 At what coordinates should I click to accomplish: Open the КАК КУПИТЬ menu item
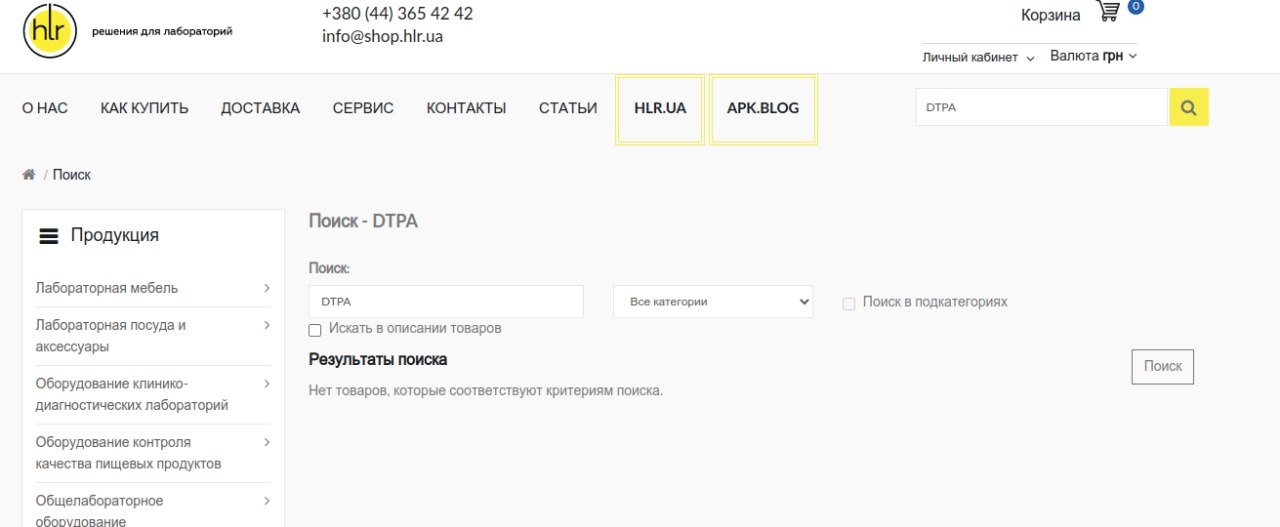pos(144,108)
